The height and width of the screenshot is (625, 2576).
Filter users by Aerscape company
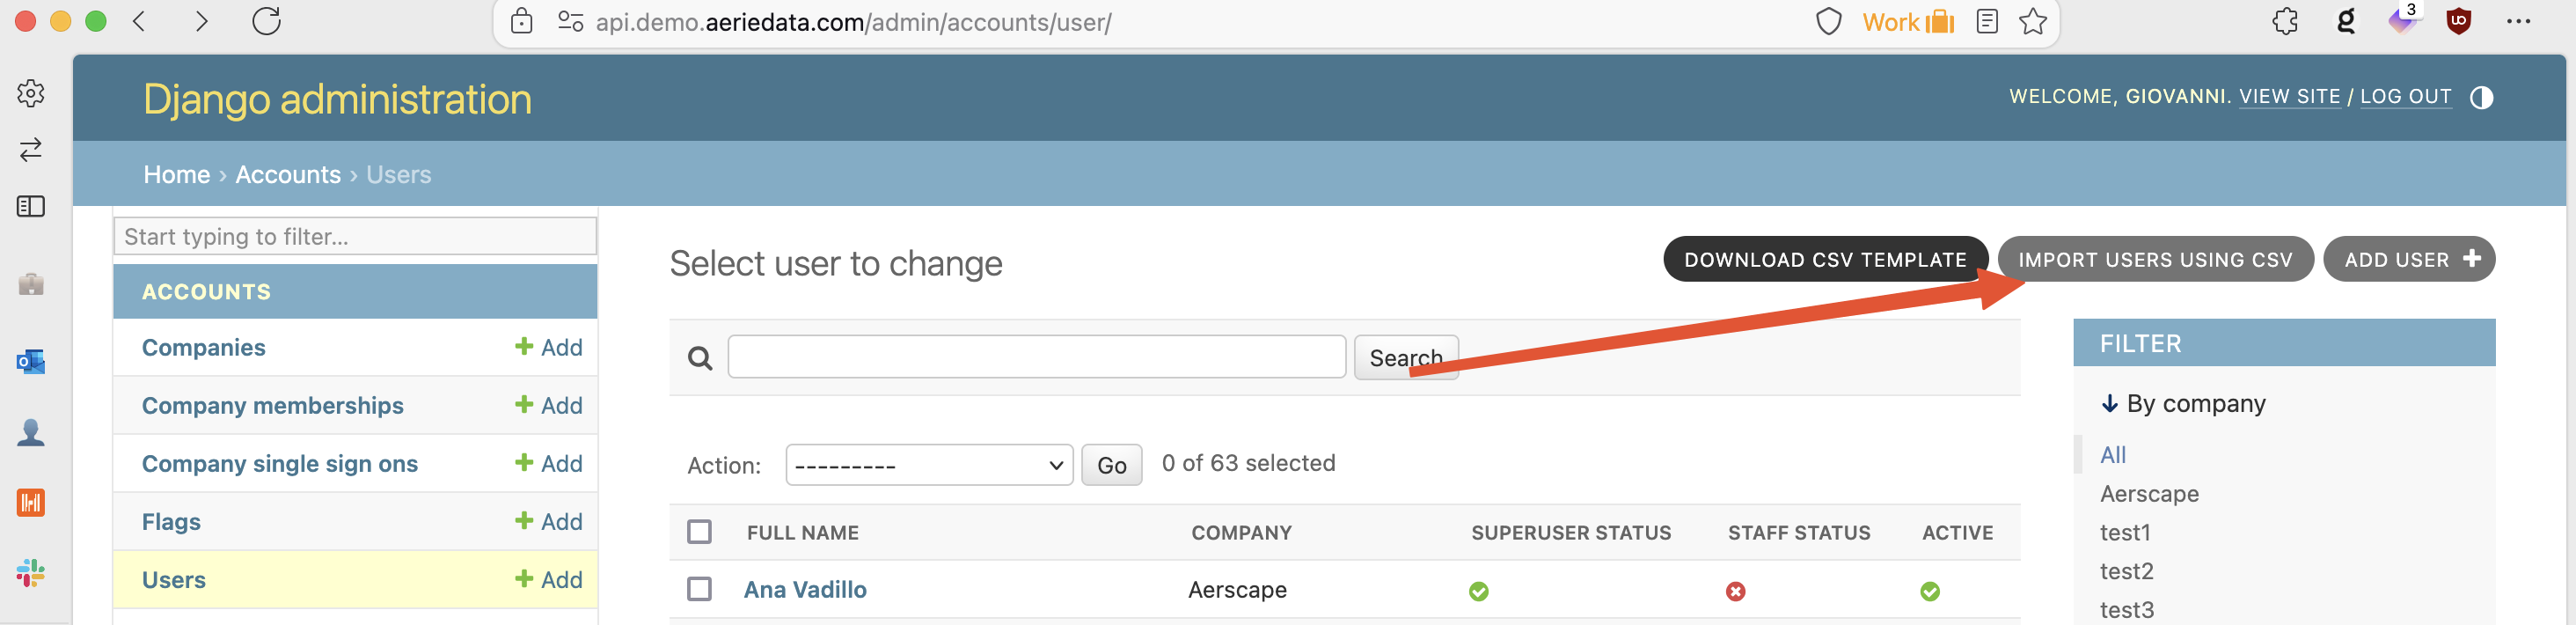(2149, 494)
